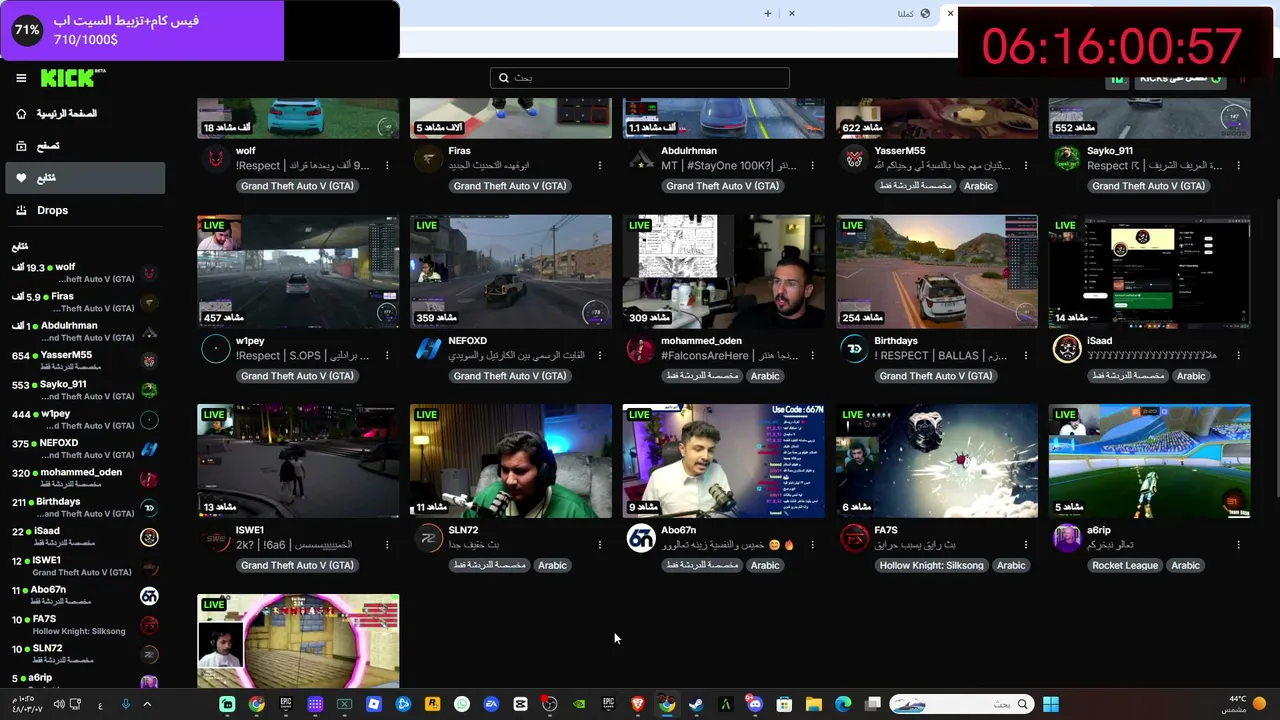Open the w1pey channel name link

click(x=250, y=341)
